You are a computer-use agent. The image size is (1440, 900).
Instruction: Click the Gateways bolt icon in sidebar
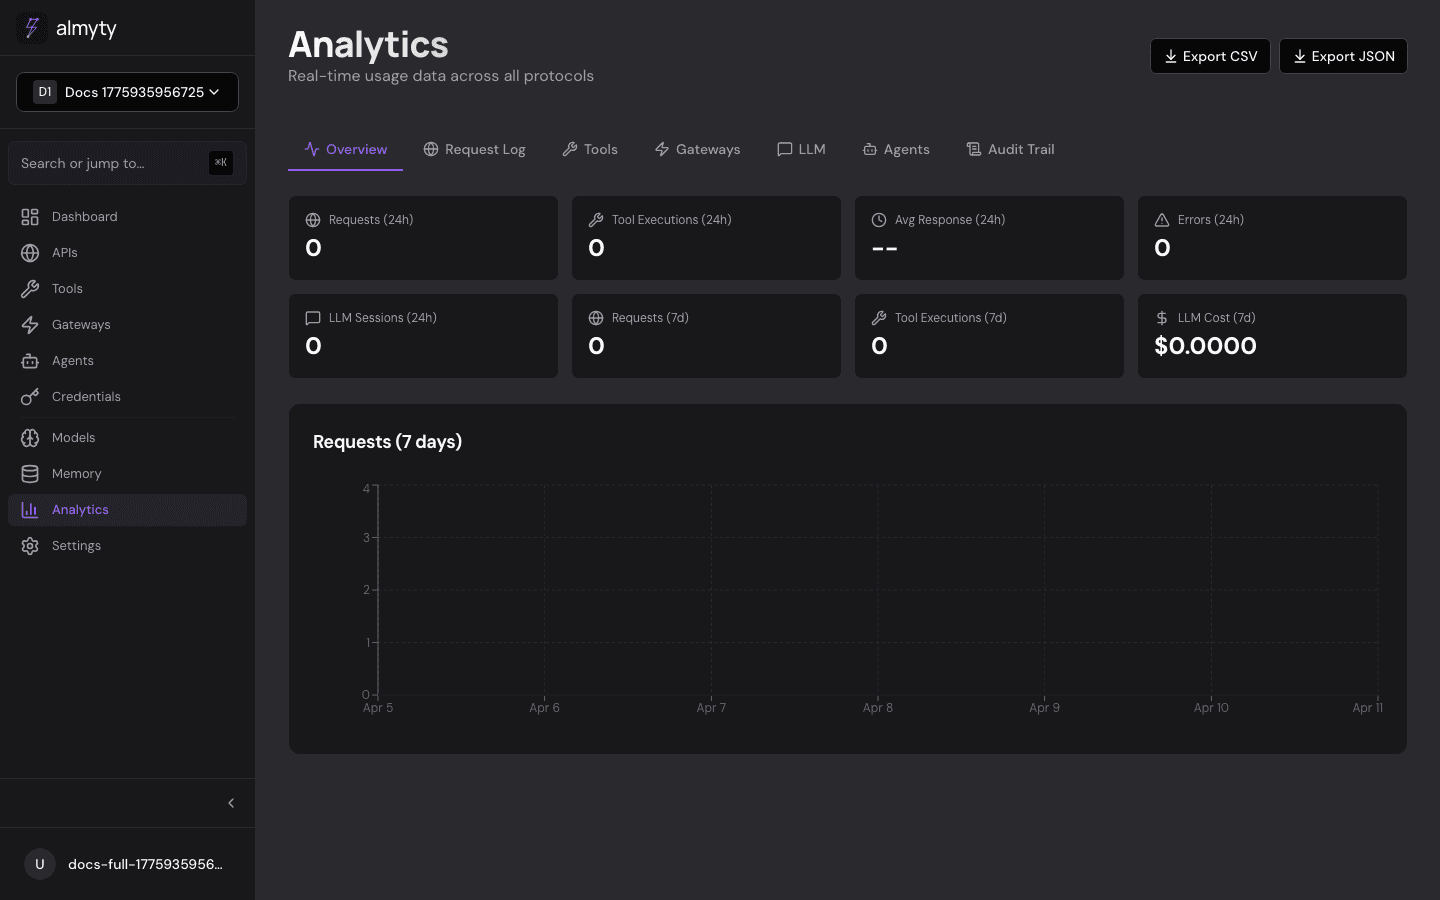tap(30, 325)
